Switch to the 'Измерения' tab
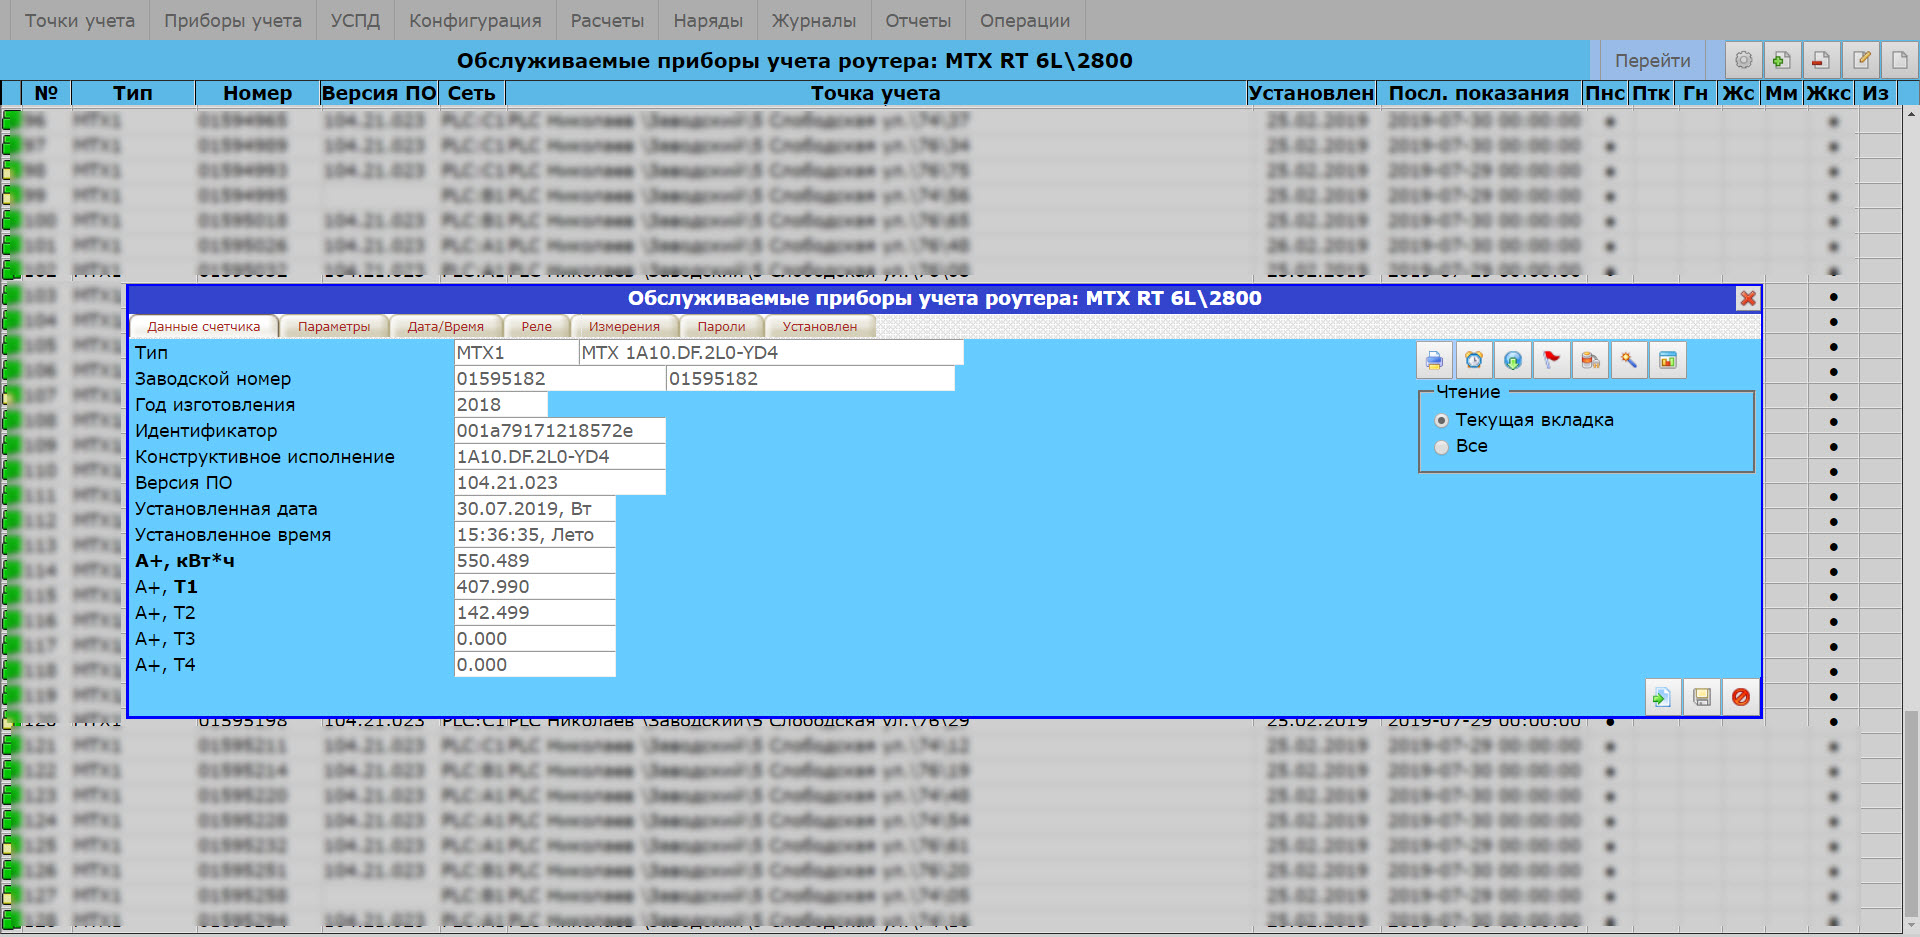Screen dimensions: 1920x937 click(x=624, y=327)
